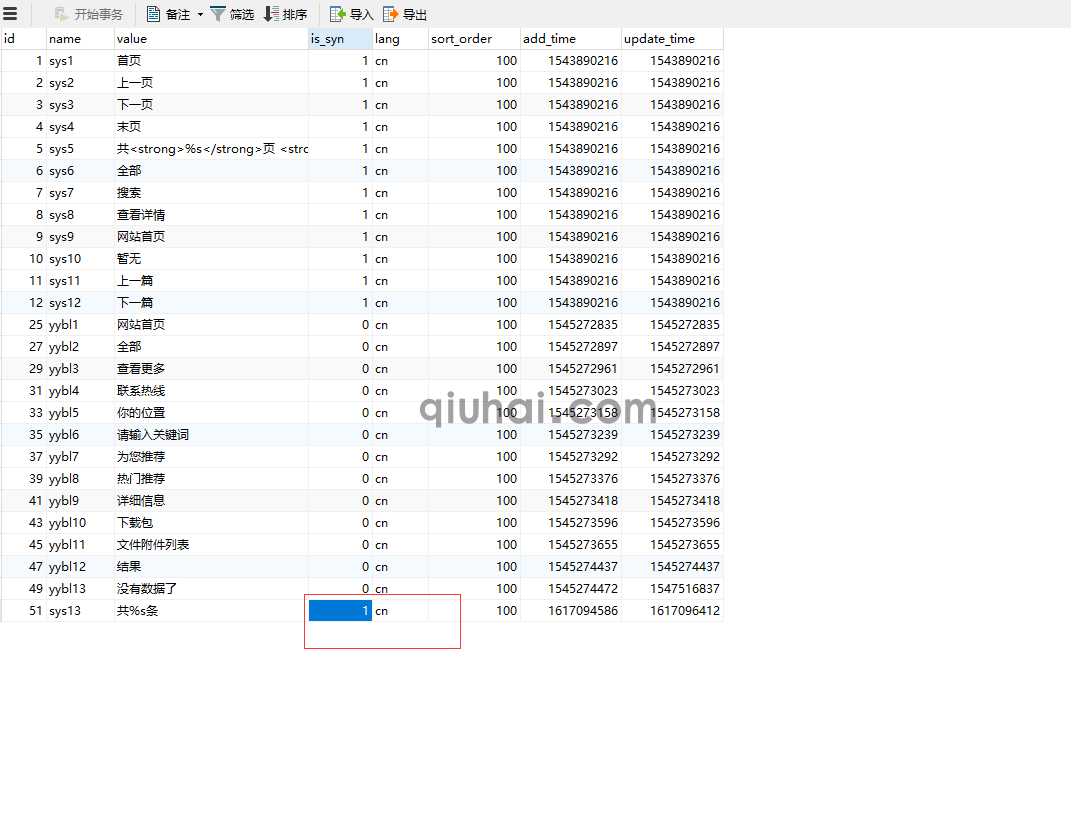Viewport: 1071px width, 820px height.
Task: Select the is_syn column header
Action: [x=340, y=39]
